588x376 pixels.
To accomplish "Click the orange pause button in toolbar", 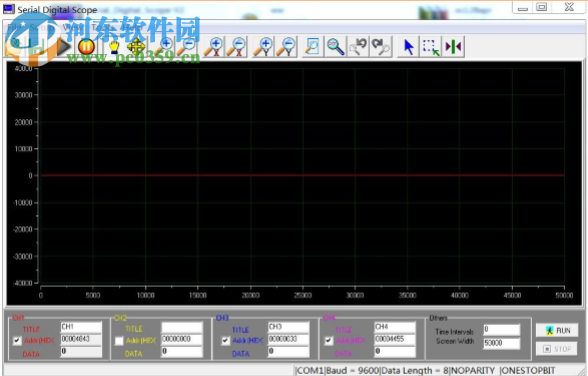I will pyautogui.click(x=86, y=46).
